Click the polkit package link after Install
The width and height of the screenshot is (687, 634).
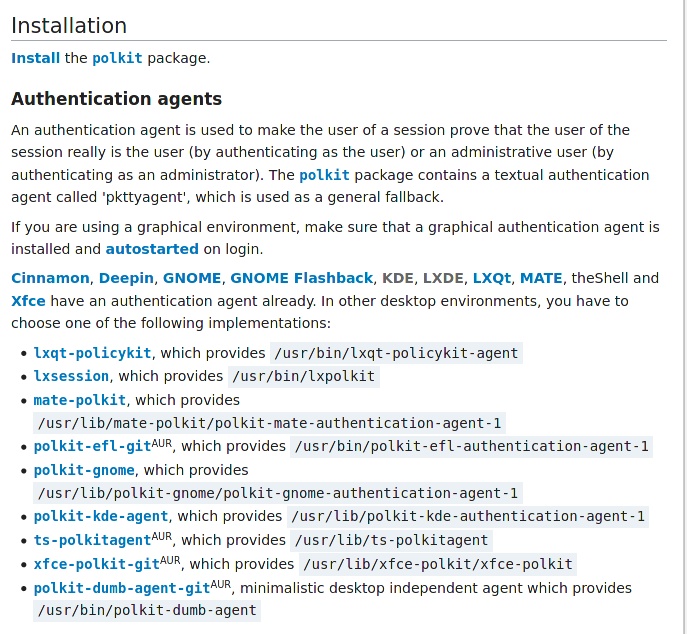(117, 58)
